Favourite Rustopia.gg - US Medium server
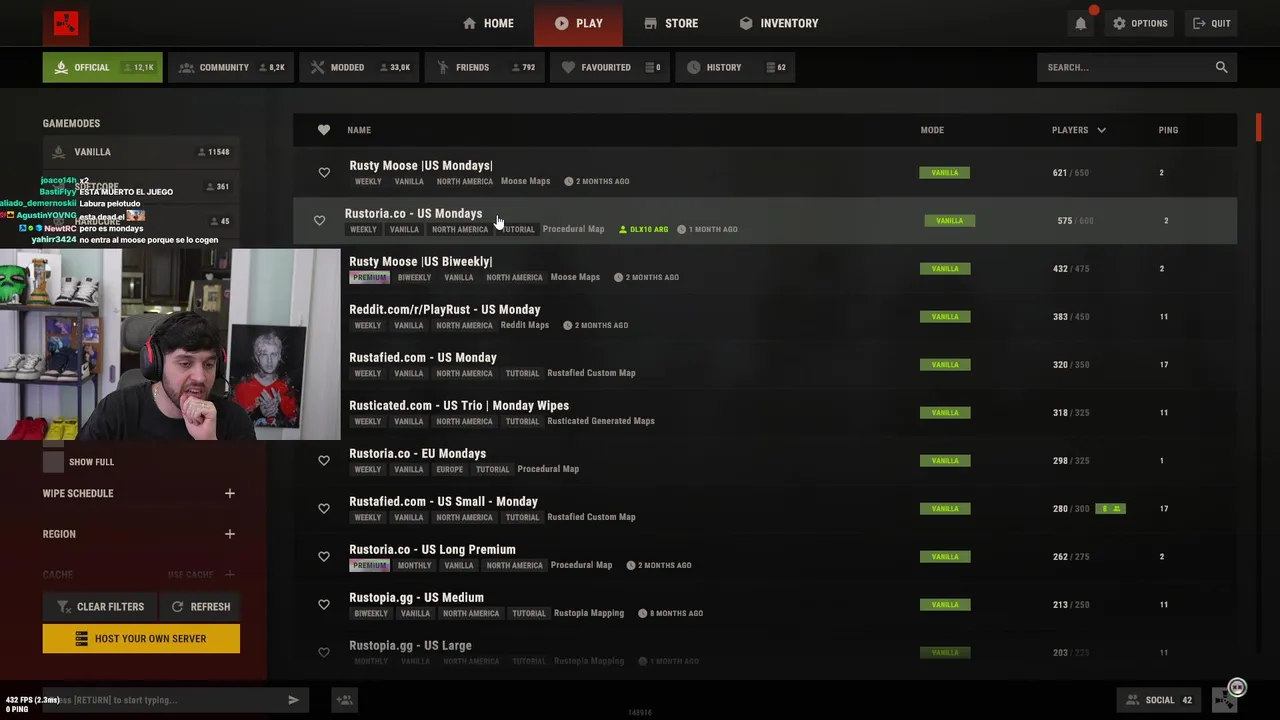 coord(323,605)
